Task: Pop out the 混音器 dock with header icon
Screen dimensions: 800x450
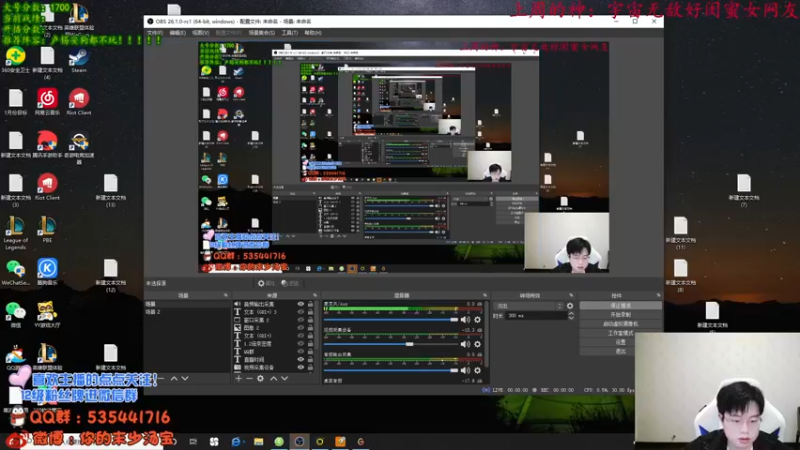Action: [485, 295]
